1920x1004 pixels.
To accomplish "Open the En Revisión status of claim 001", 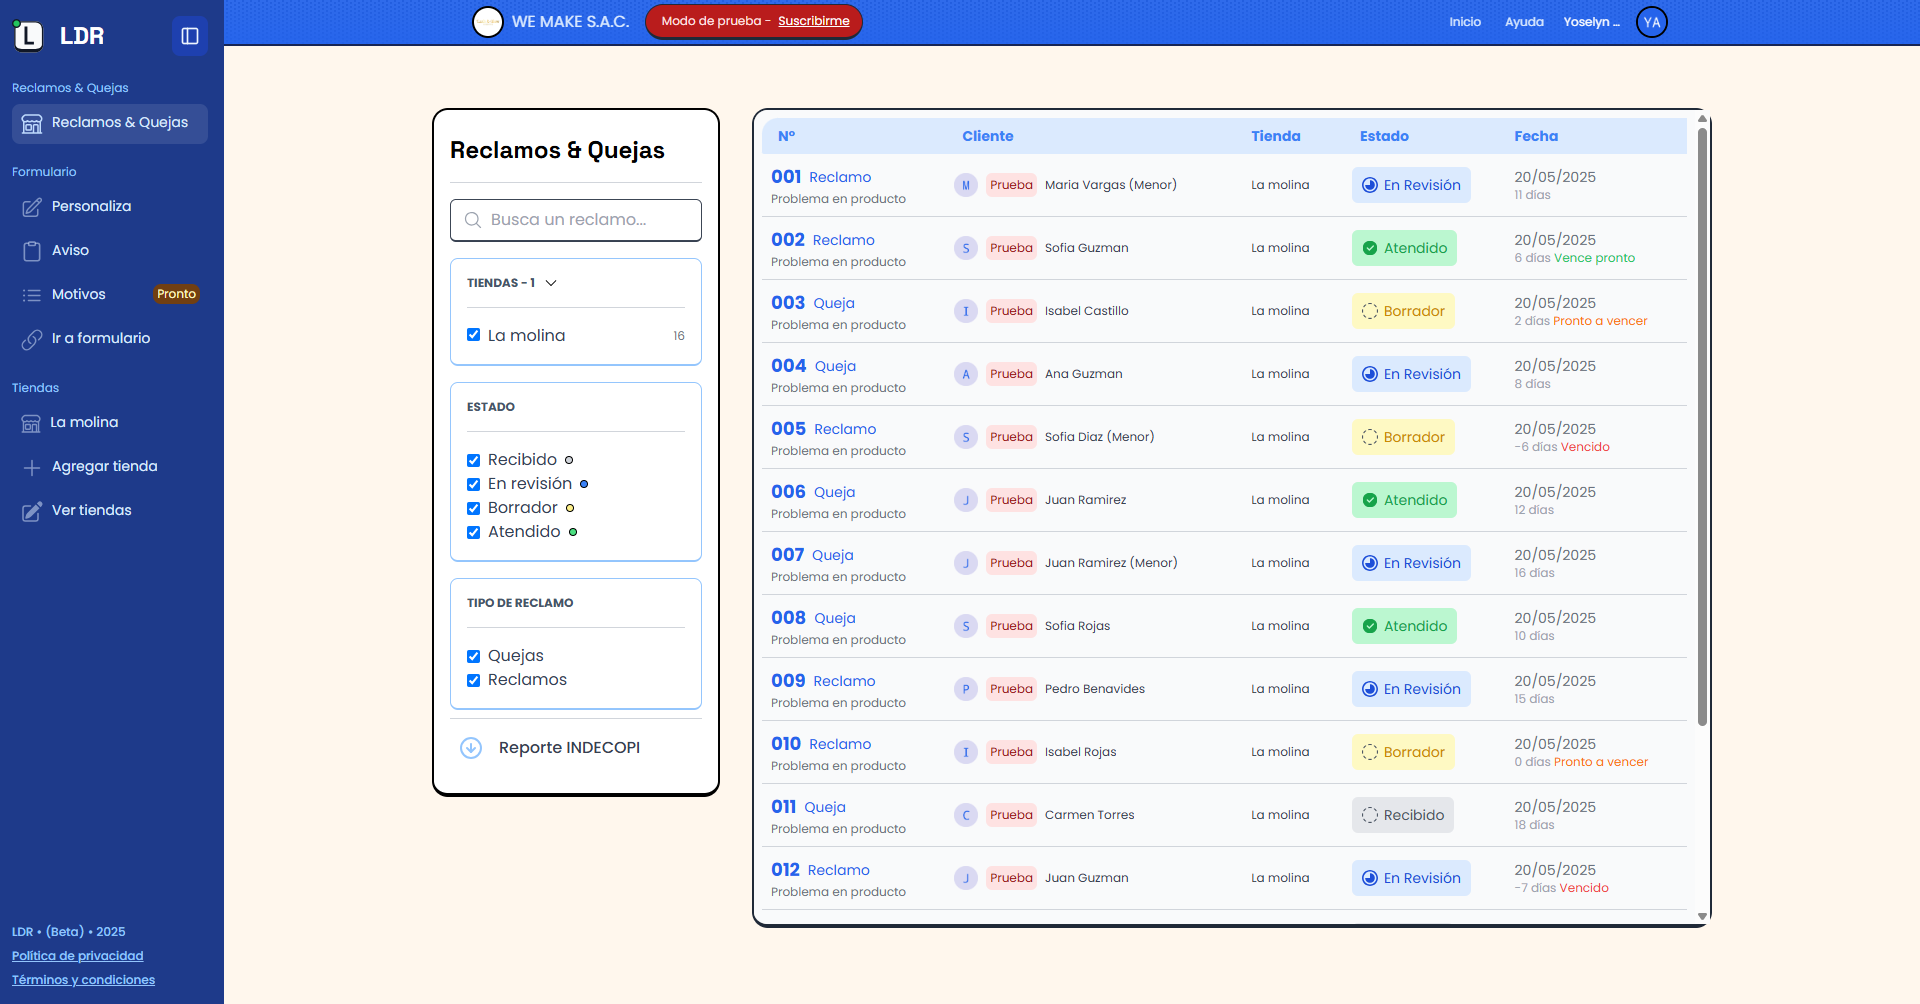I will 1411,185.
